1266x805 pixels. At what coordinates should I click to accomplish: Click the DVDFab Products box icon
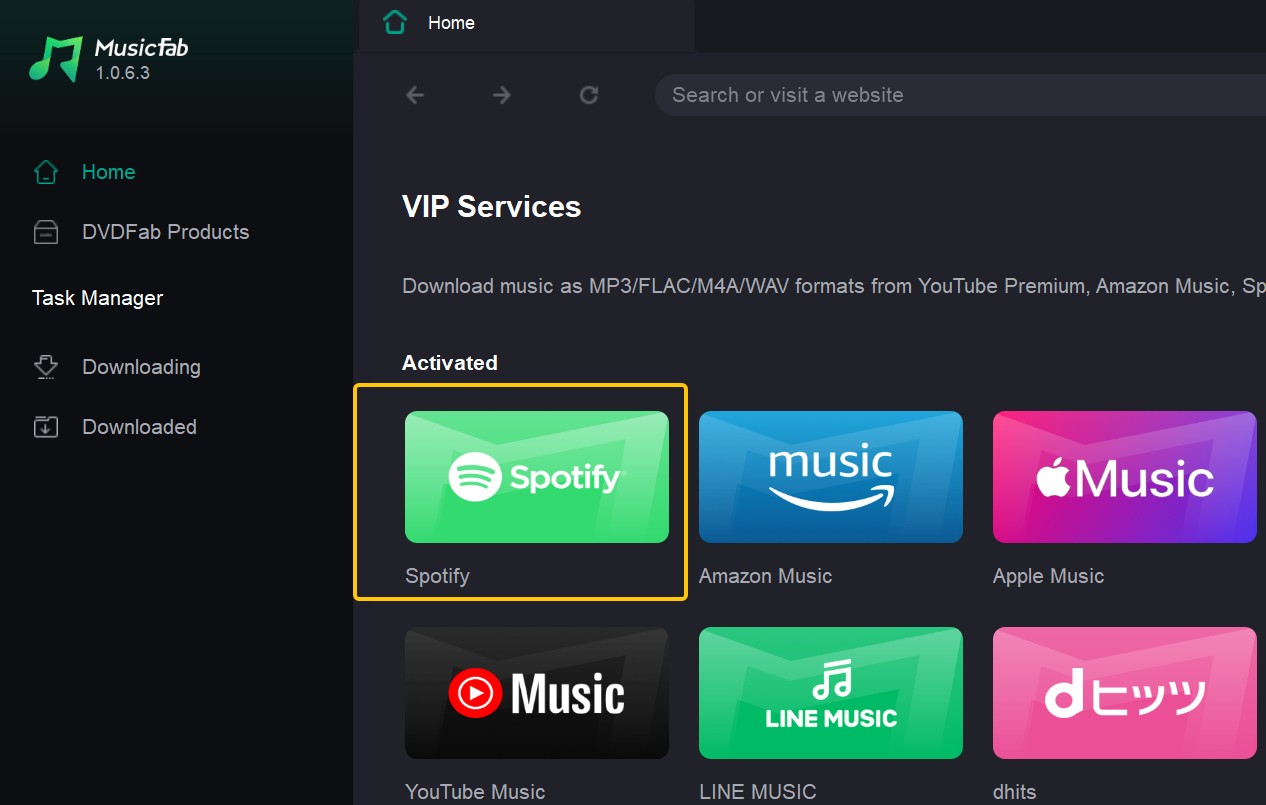click(46, 232)
